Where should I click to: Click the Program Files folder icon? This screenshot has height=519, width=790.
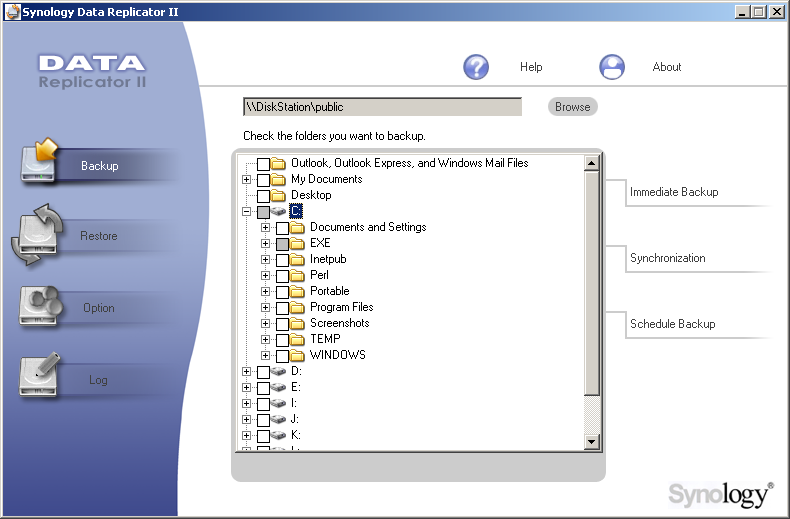click(297, 307)
